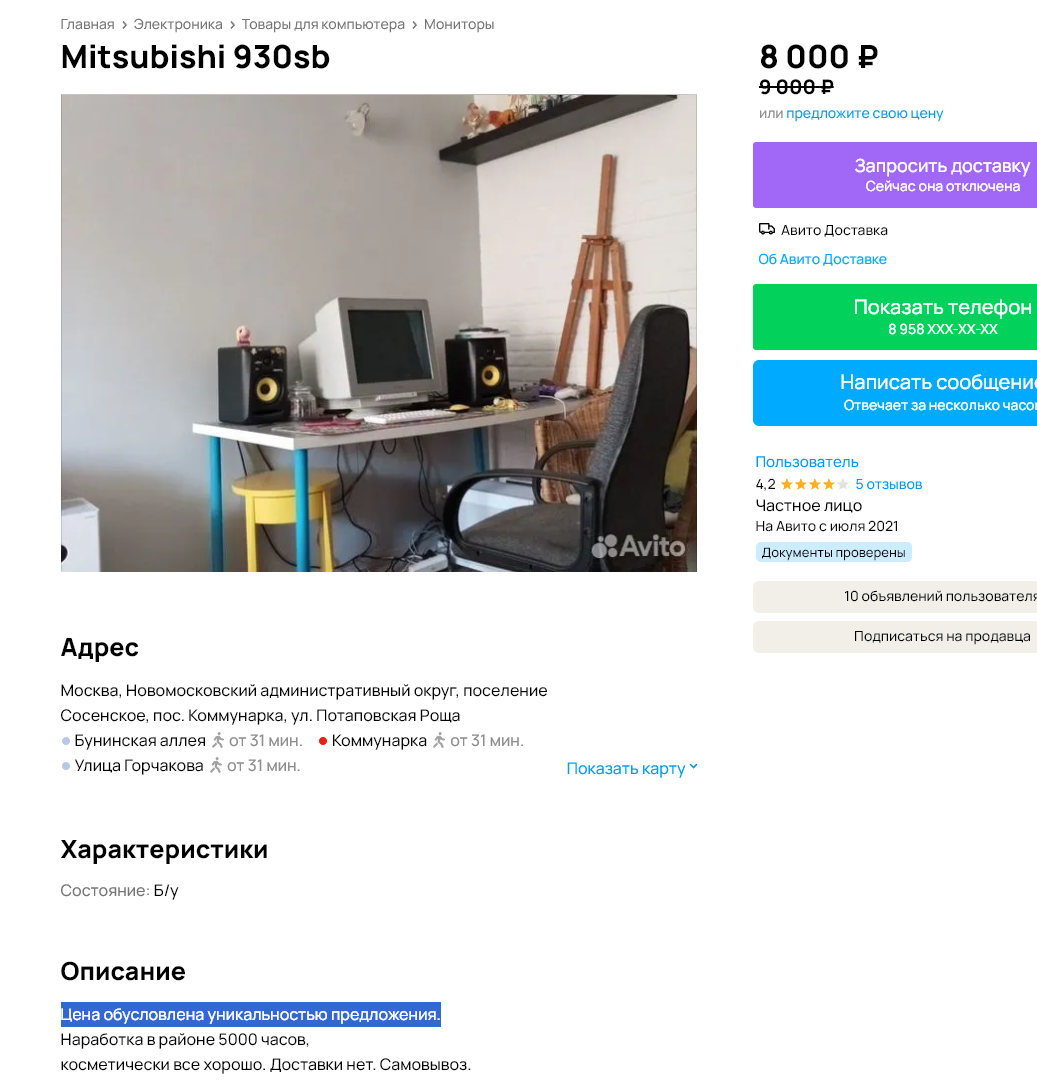The image size is (1037, 1088).
Task: Click the seller star rating
Action: point(814,484)
